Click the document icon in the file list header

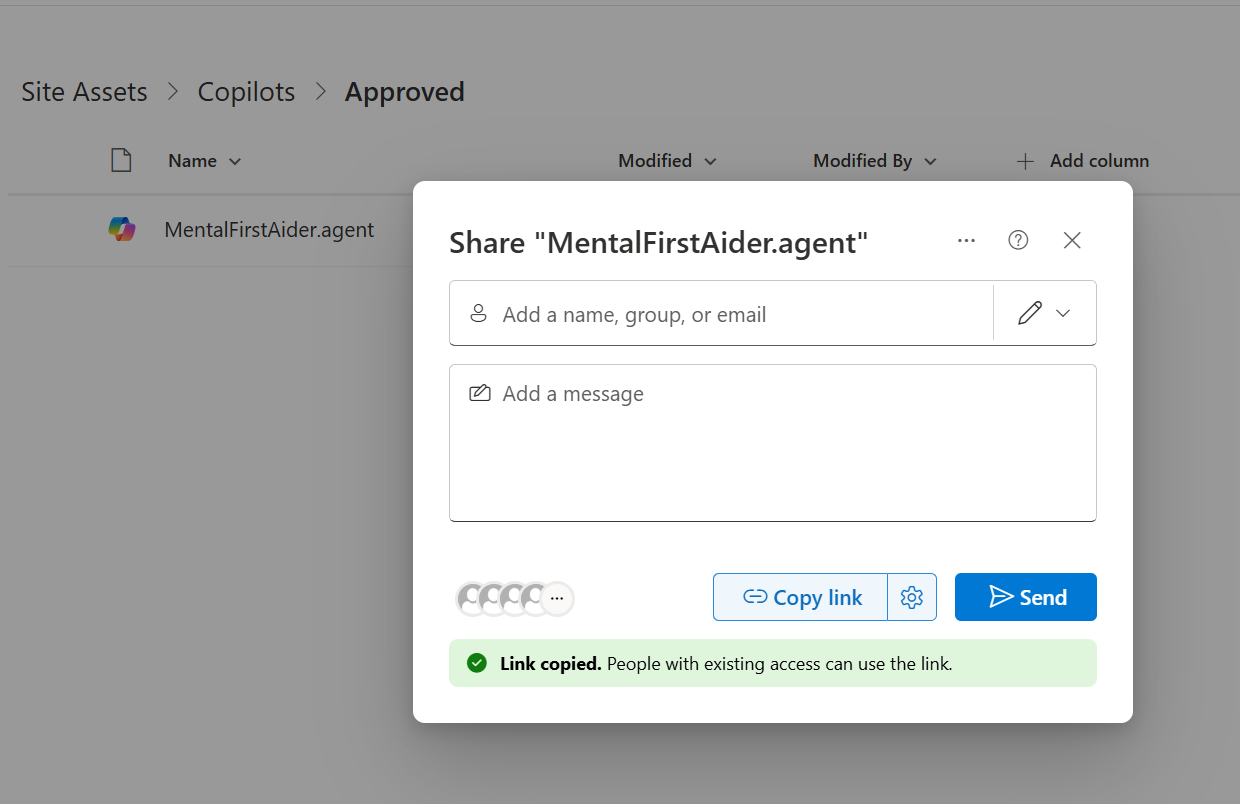(x=121, y=160)
